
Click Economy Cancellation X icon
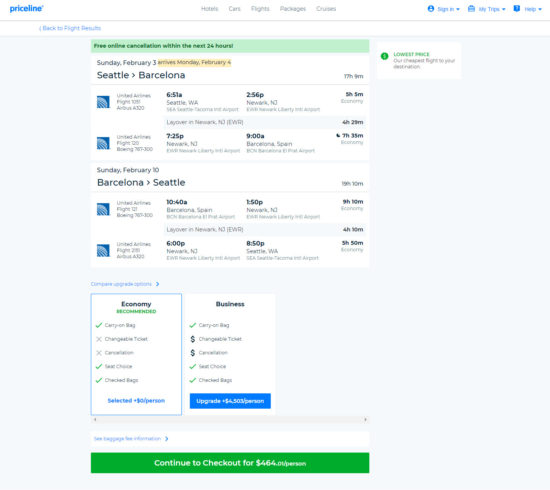99,353
